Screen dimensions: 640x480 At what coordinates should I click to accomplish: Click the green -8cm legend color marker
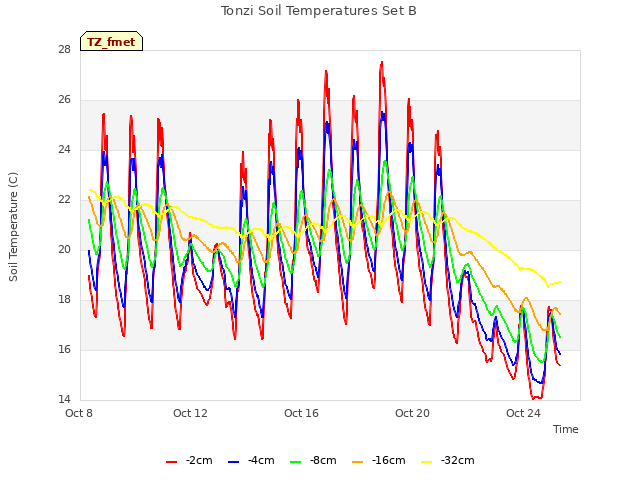pyautogui.click(x=296, y=462)
